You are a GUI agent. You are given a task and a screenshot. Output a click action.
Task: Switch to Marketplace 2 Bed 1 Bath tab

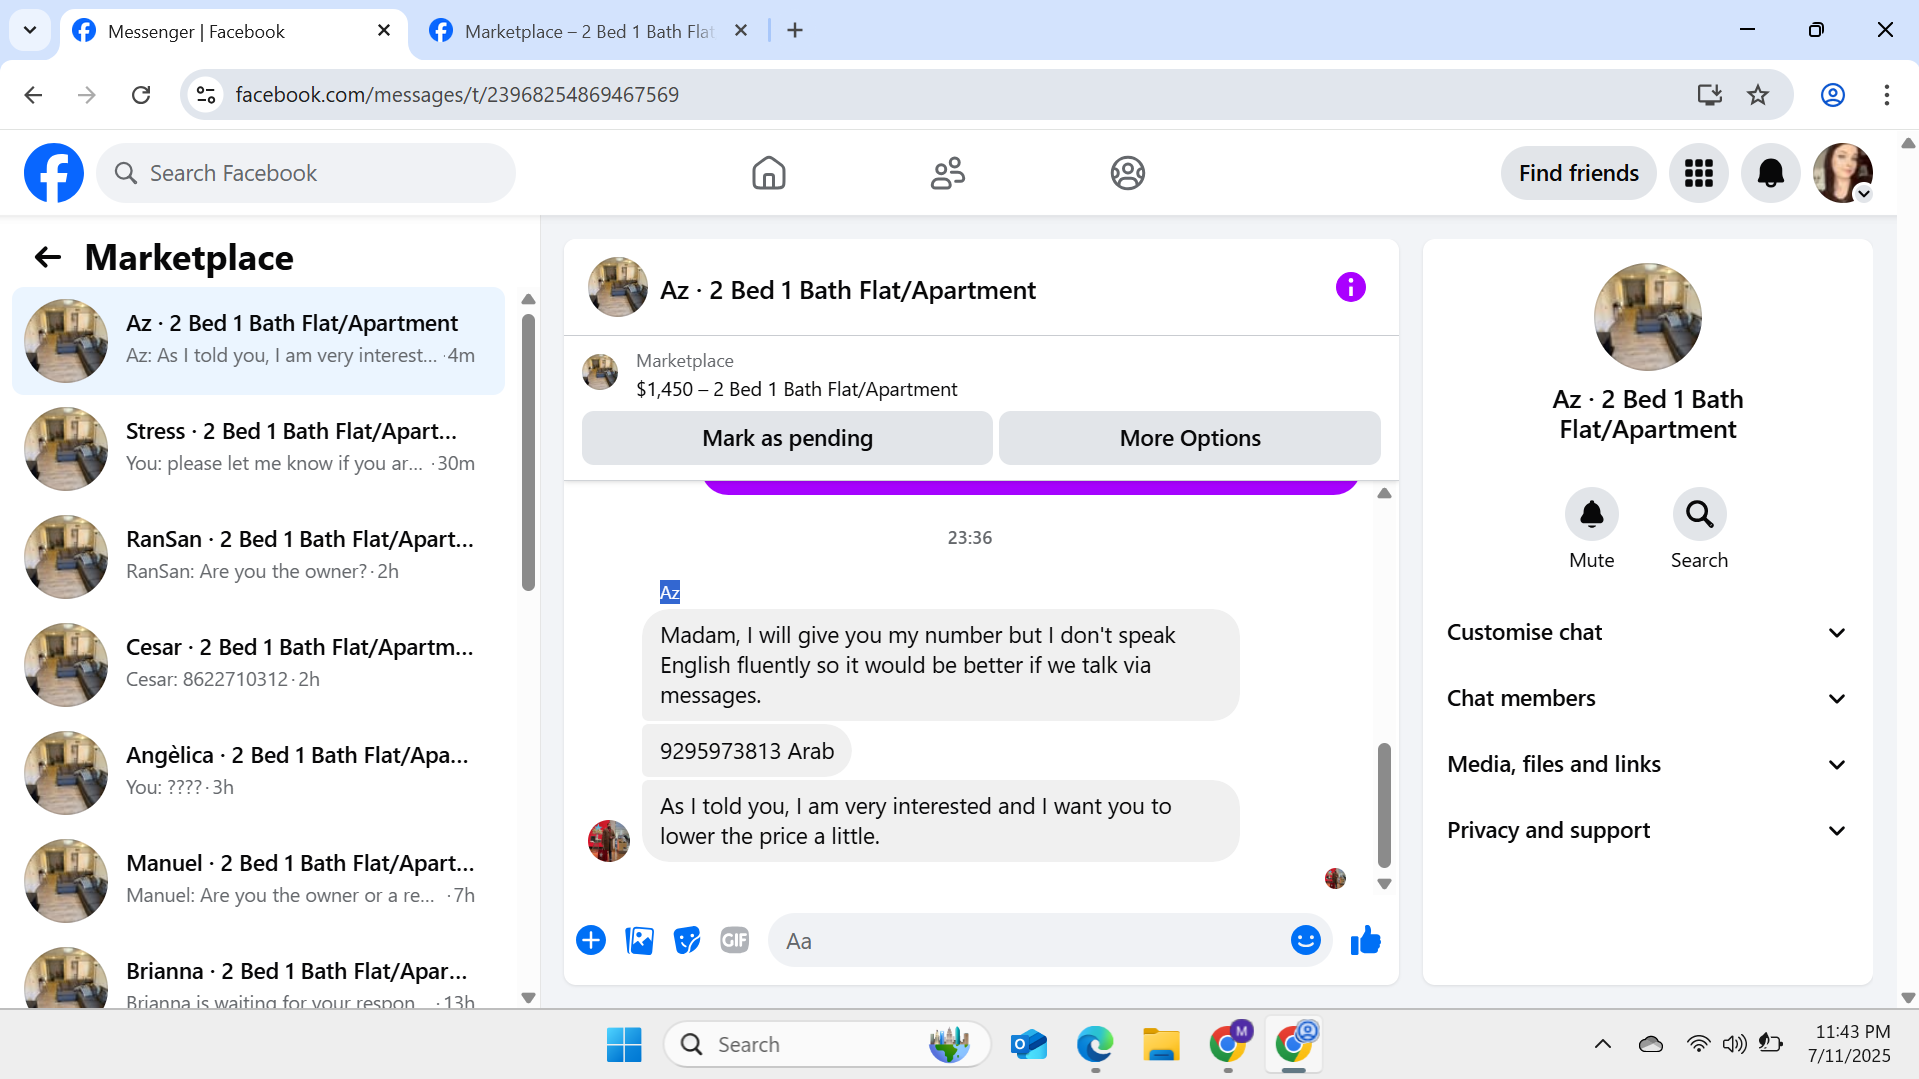coord(590,31)
